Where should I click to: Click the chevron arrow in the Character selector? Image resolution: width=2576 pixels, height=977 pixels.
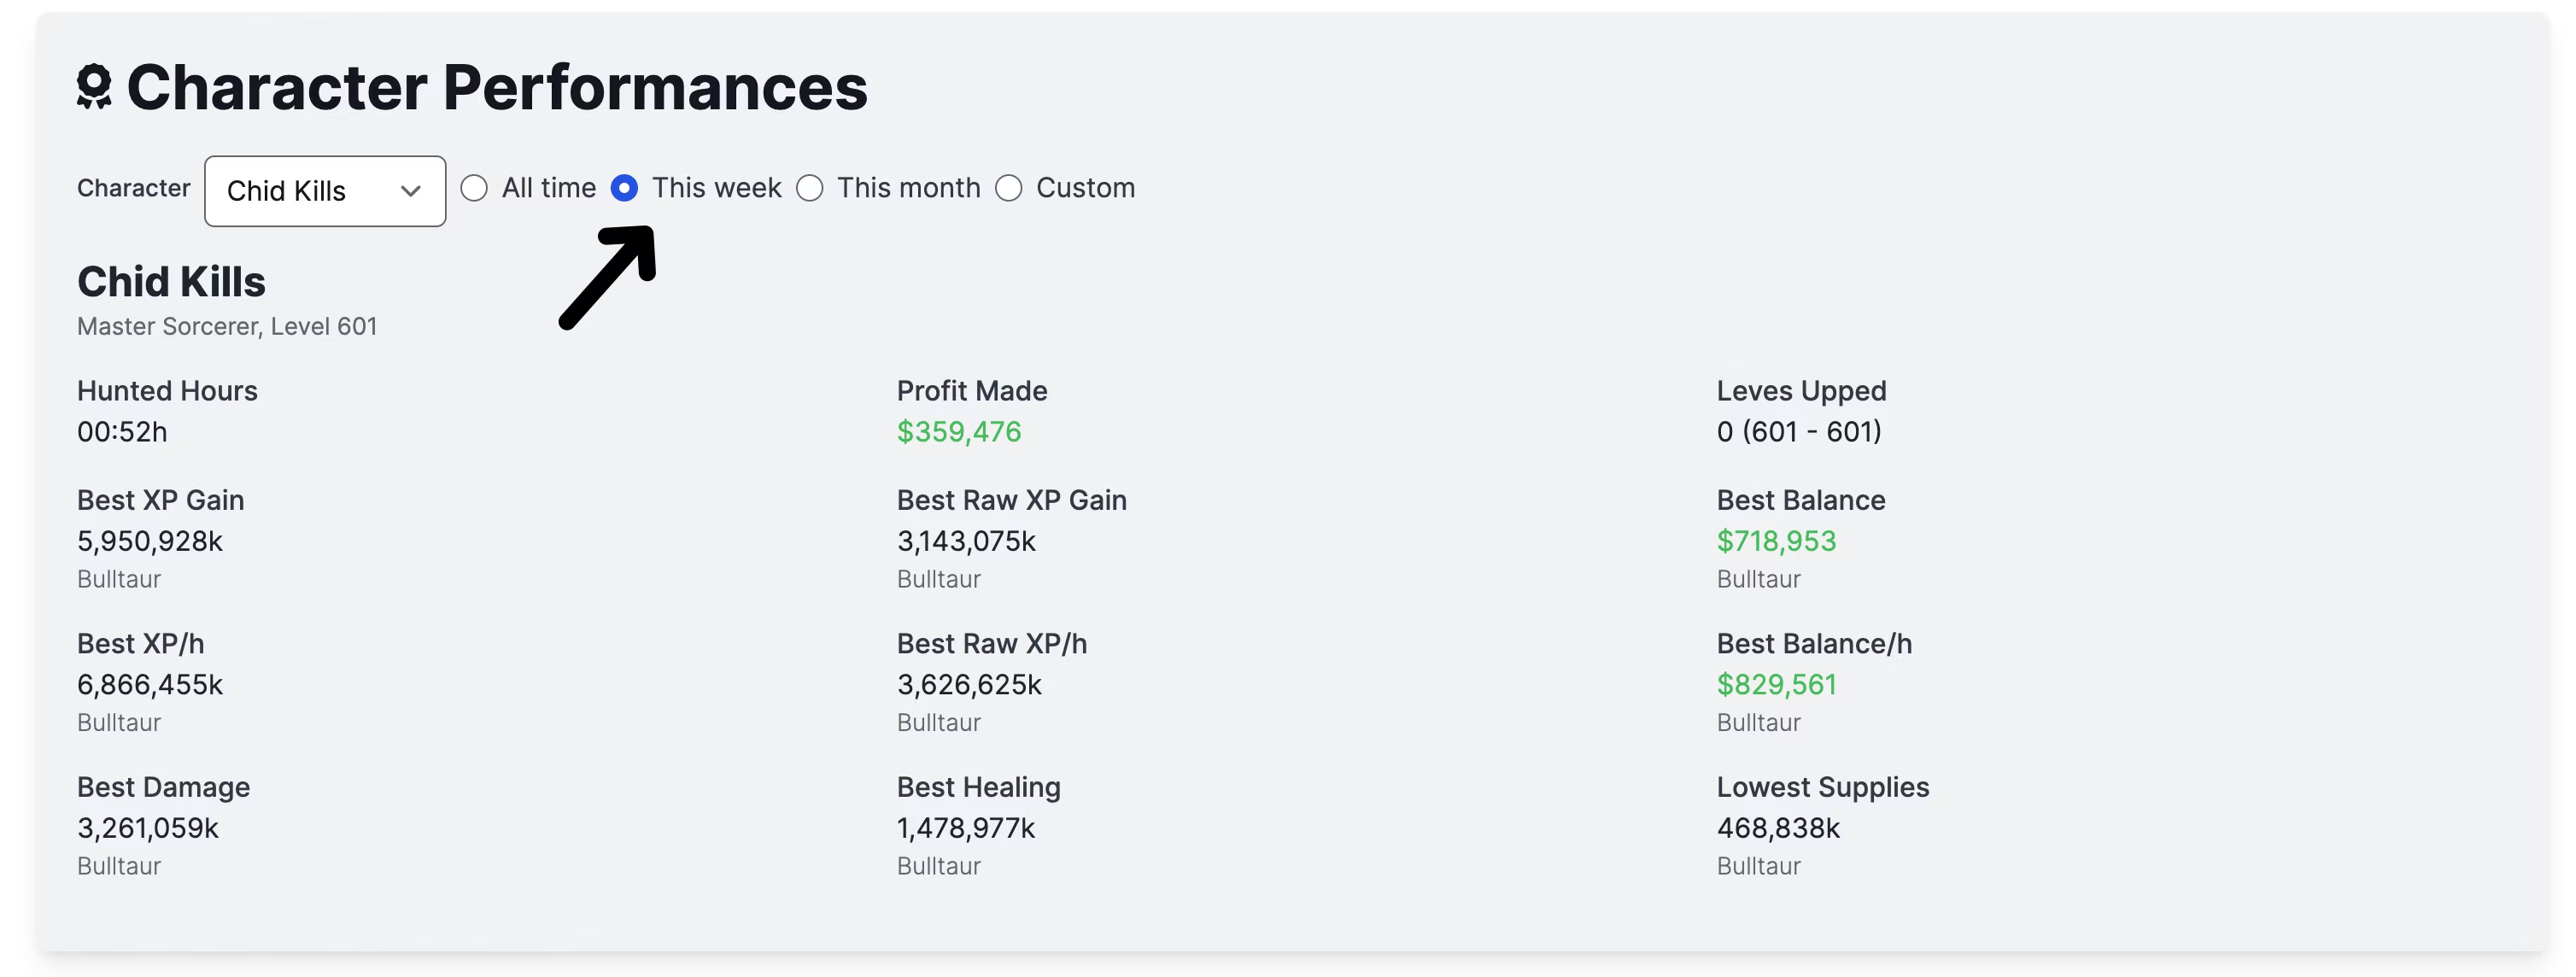(x=410, y=191)
